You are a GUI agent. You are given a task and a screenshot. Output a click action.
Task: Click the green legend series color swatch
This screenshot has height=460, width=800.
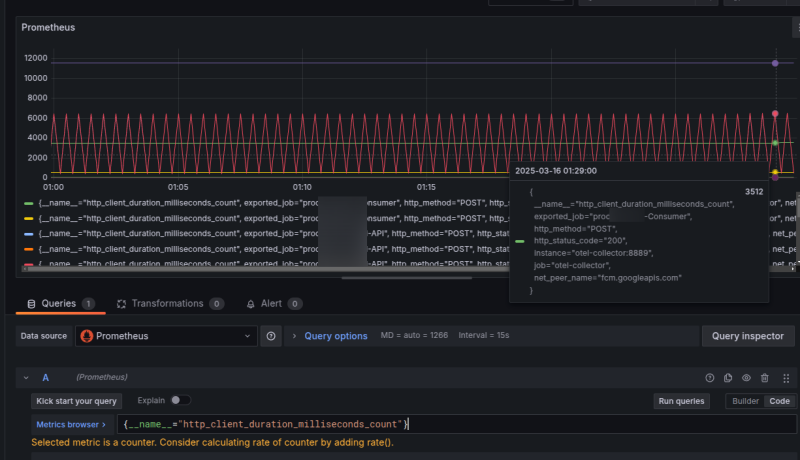(x=27, y=203)
